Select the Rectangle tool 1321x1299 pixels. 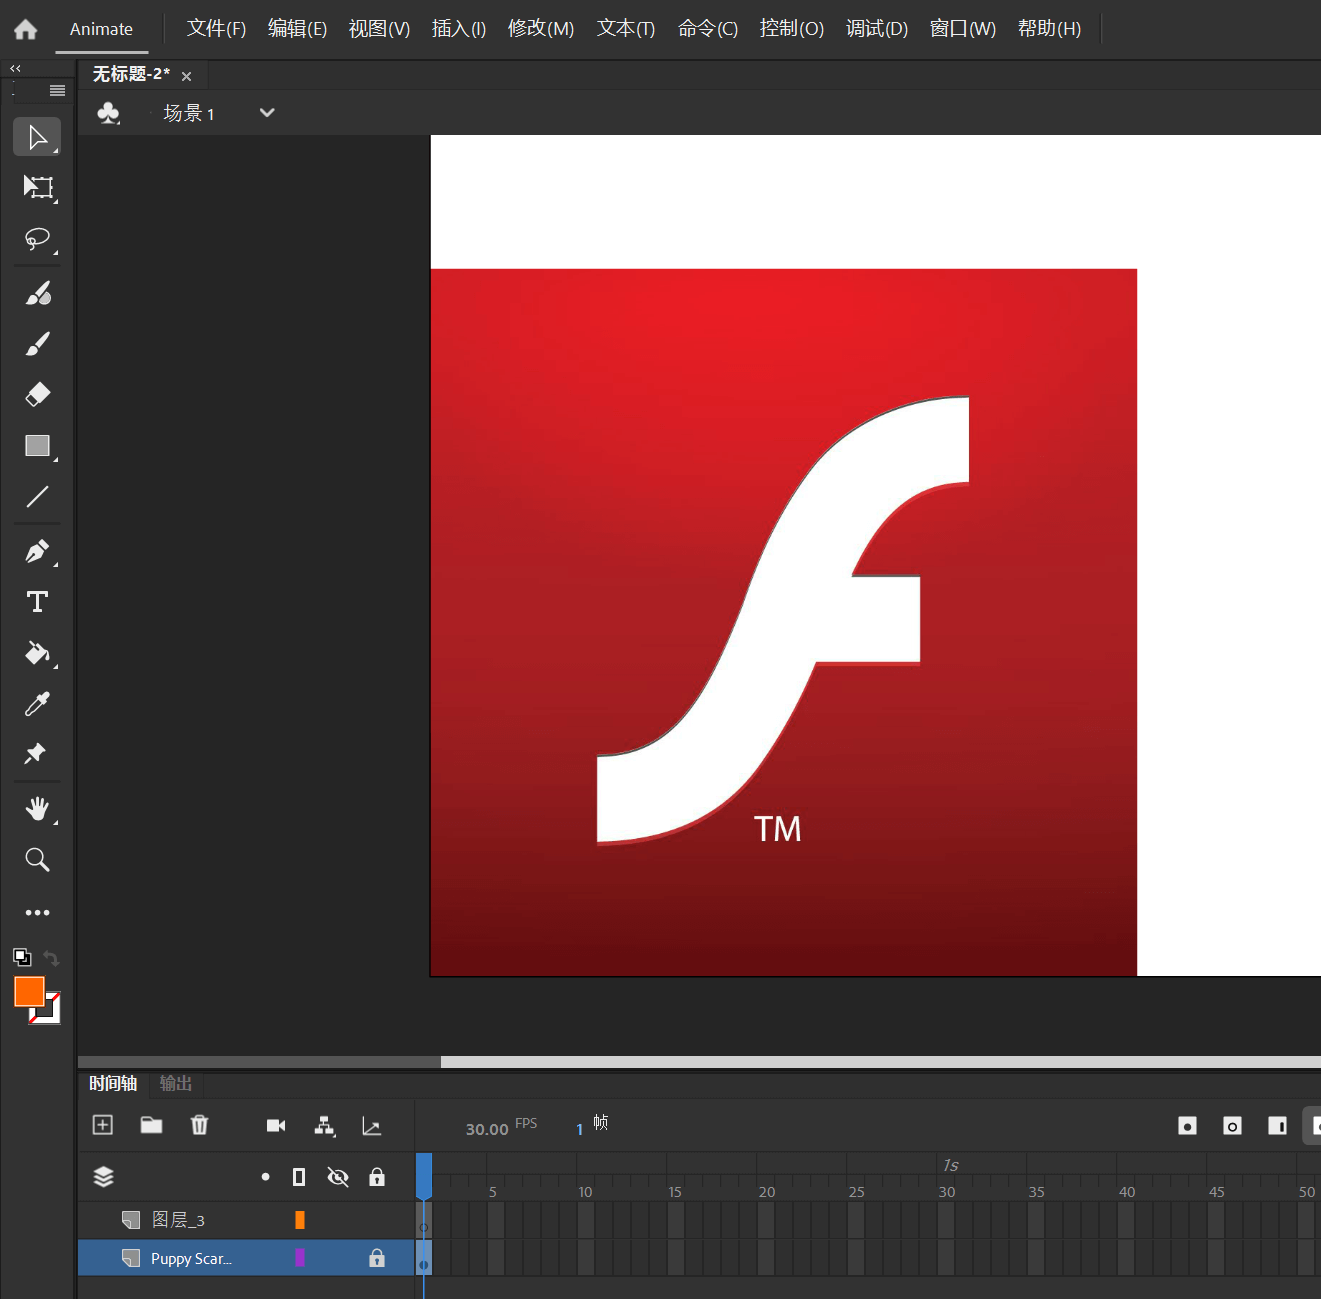[x=37, y=445]
